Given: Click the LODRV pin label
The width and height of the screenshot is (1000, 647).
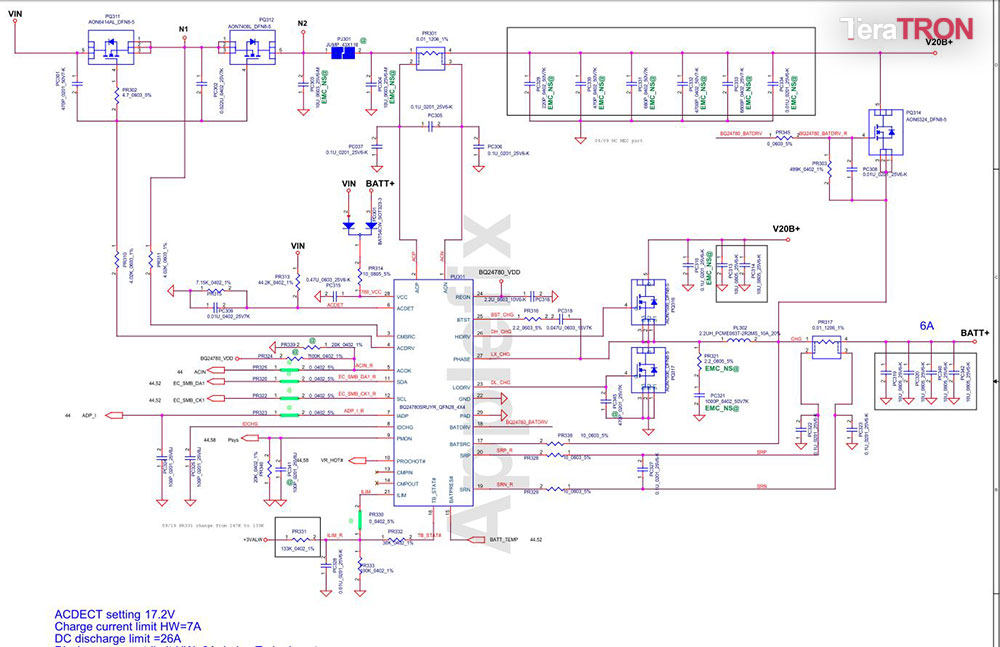Looking at the screenshot, I should (x=462, y=387).
